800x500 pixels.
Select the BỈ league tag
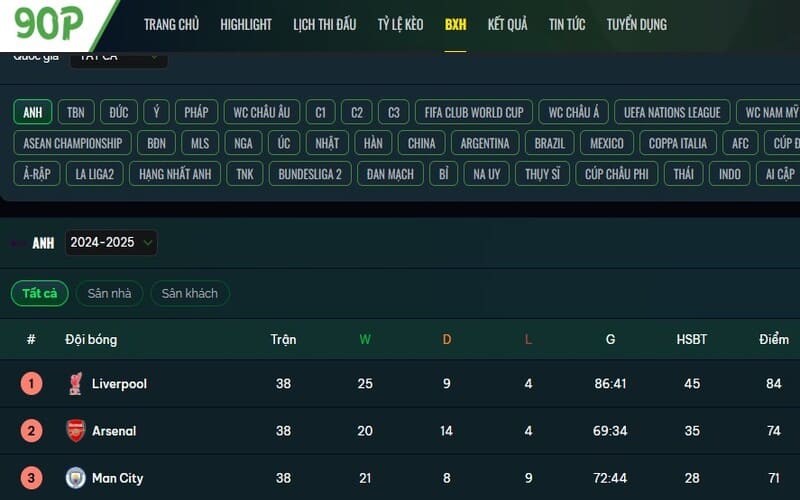(x=443, y=174)
